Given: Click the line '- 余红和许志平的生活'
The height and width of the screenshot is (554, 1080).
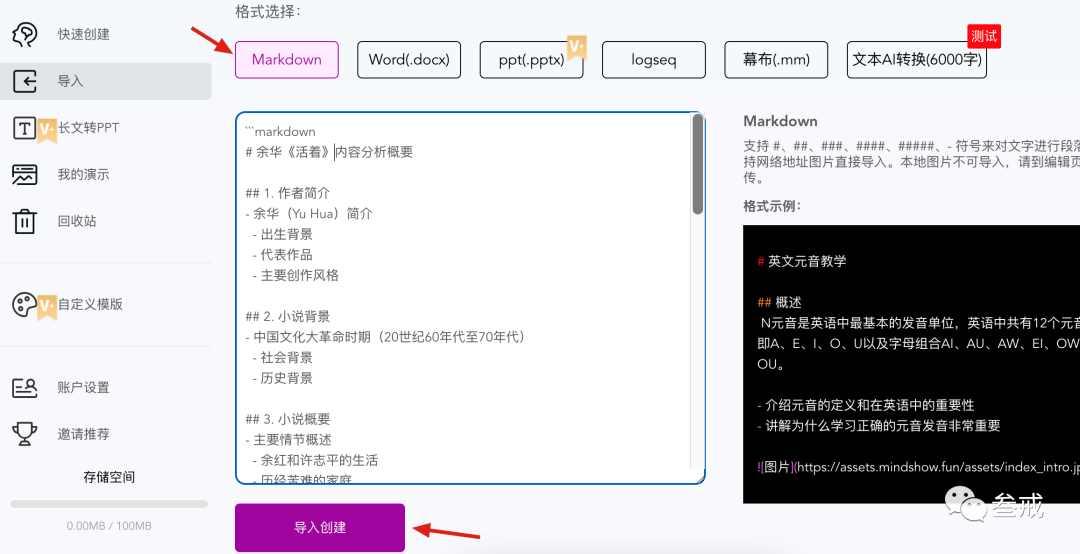Looking at the screenshot, I should coord(315,460).
